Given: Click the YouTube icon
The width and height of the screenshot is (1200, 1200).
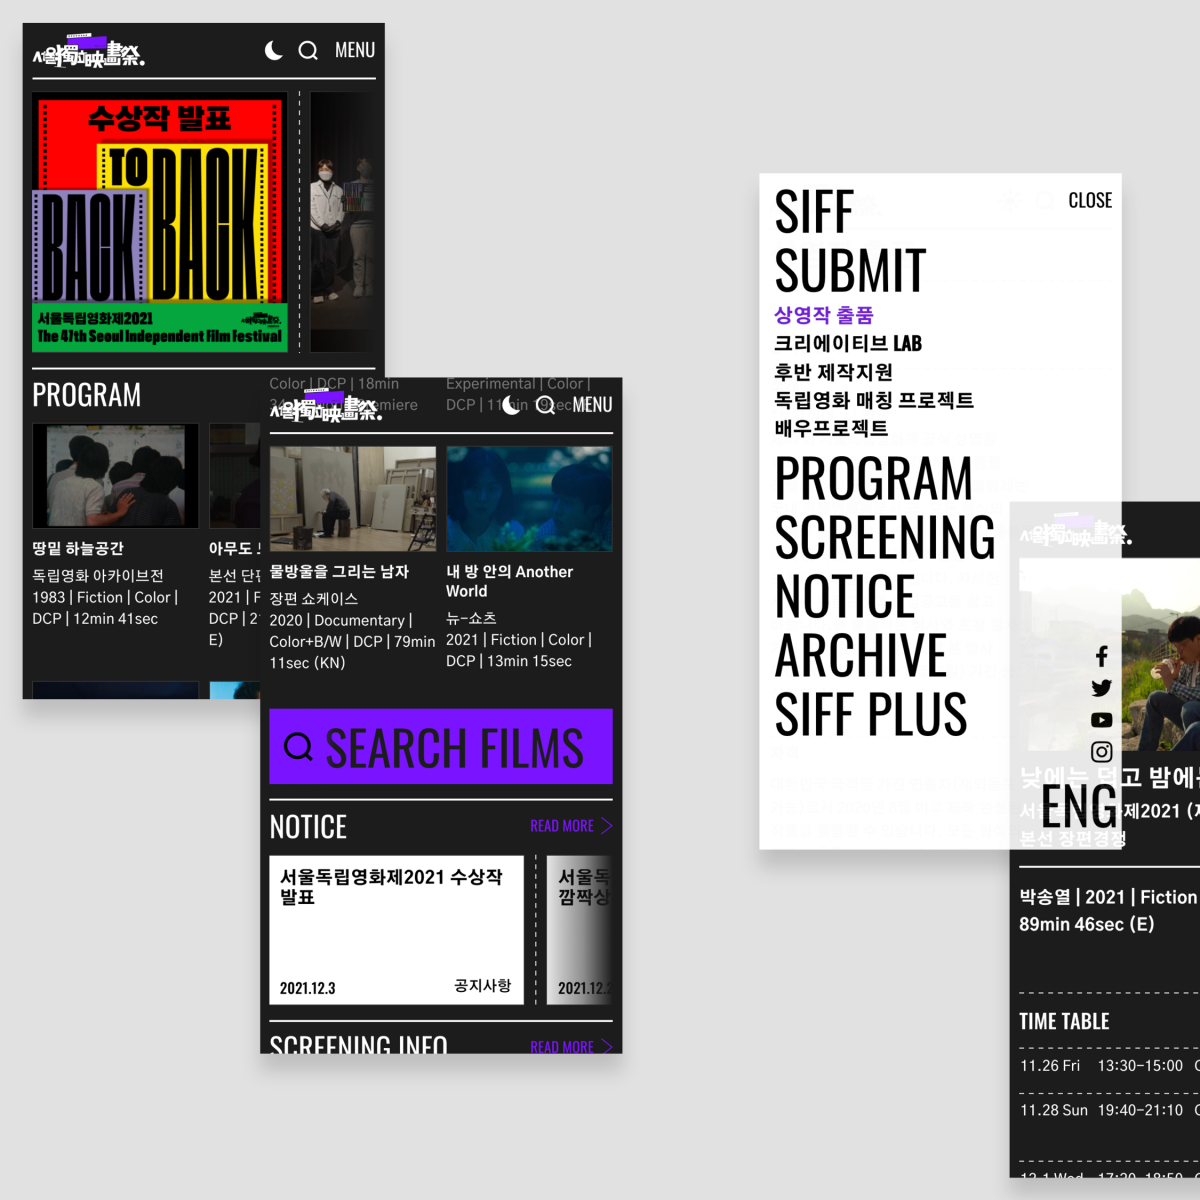Looking at the screenshot, I should click(1101, 720).
